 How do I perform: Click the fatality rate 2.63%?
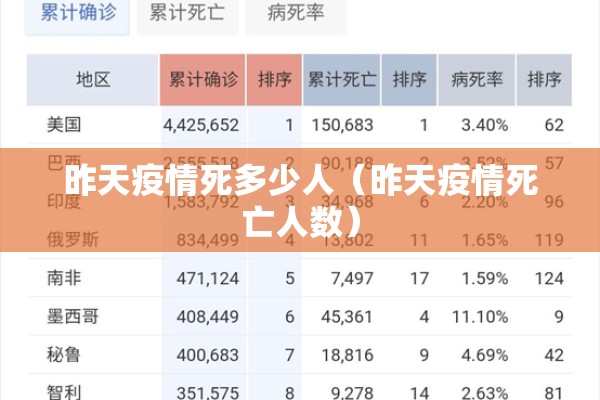(x=484, y=393)
